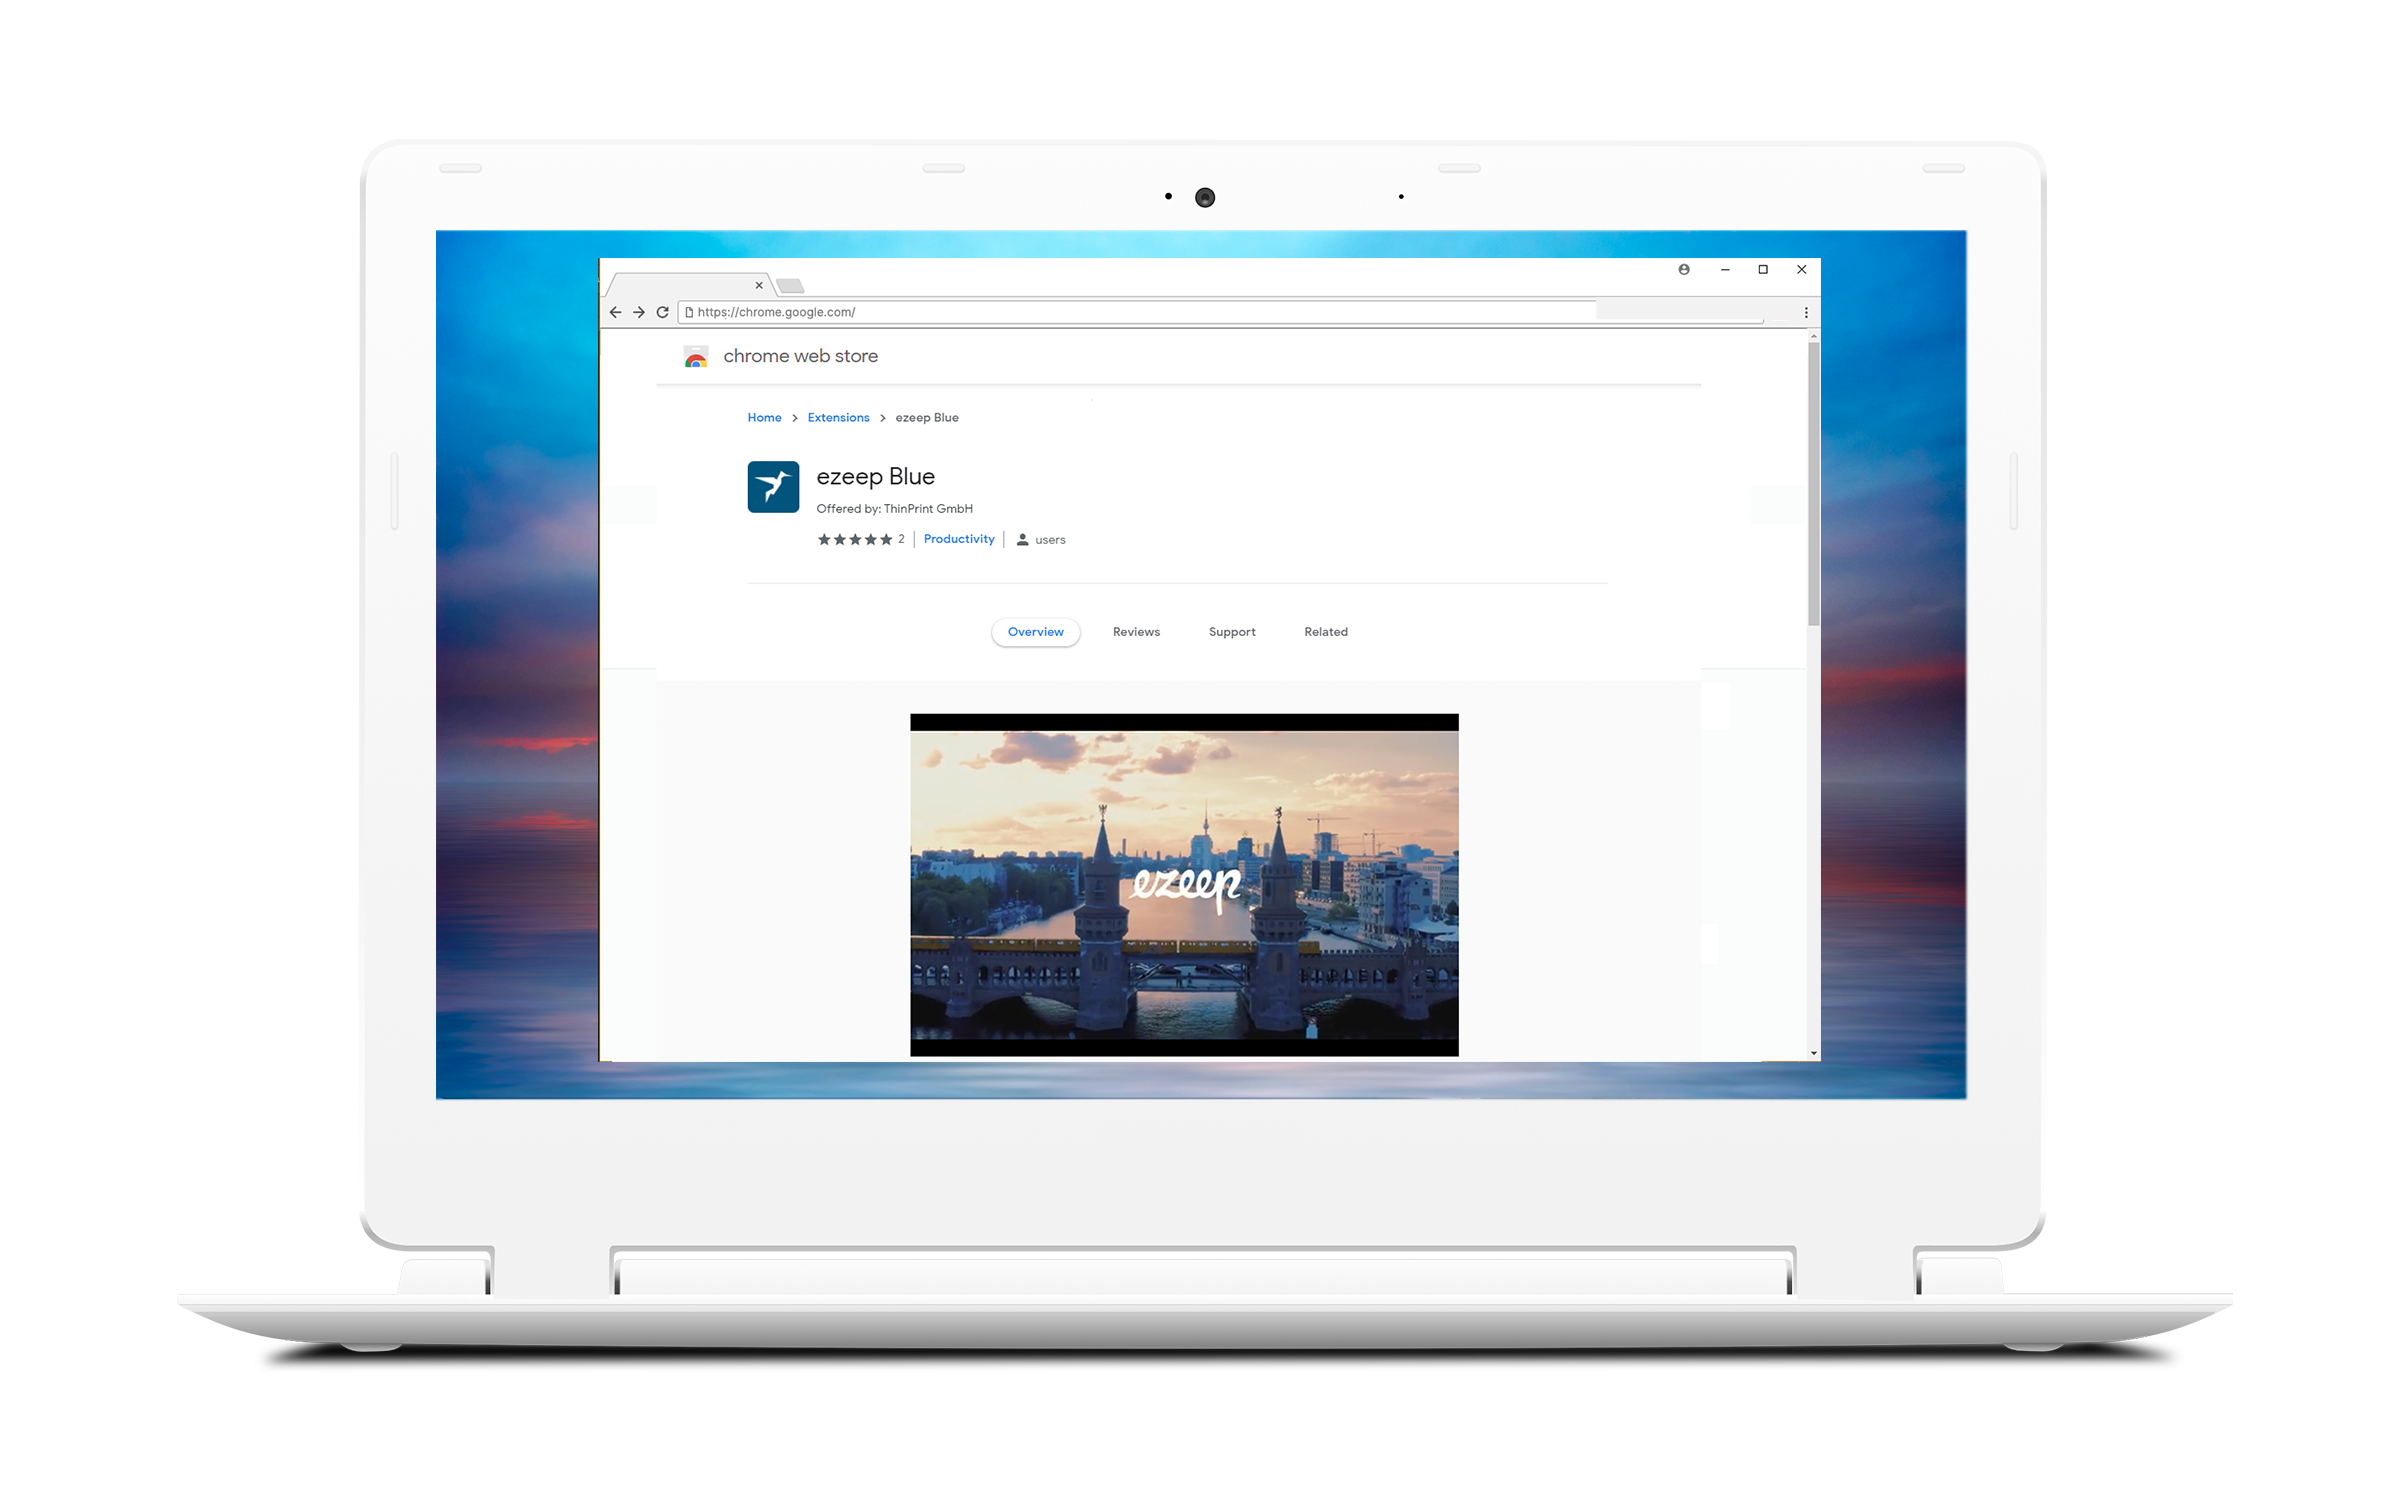Open the Extensions breadcrumb link
The height and width of the screenshot is (1507, 2400).
point(838,417)
